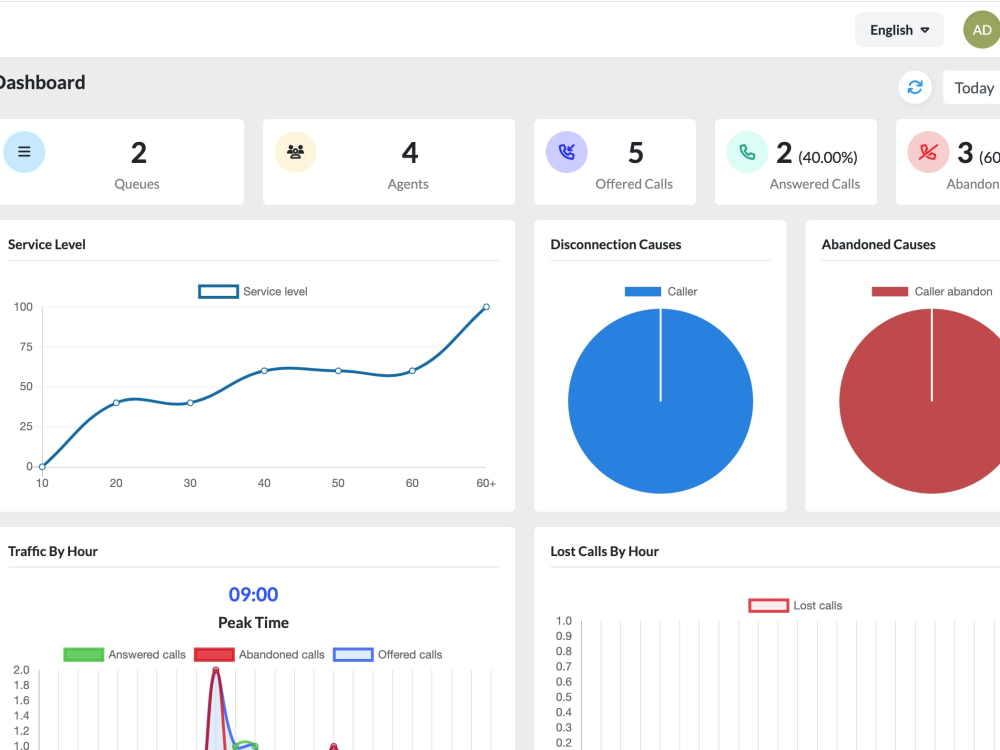Toggle the Offered calls legend entry
Viewport: 1000px width, 750px height.
click(388, 654)
